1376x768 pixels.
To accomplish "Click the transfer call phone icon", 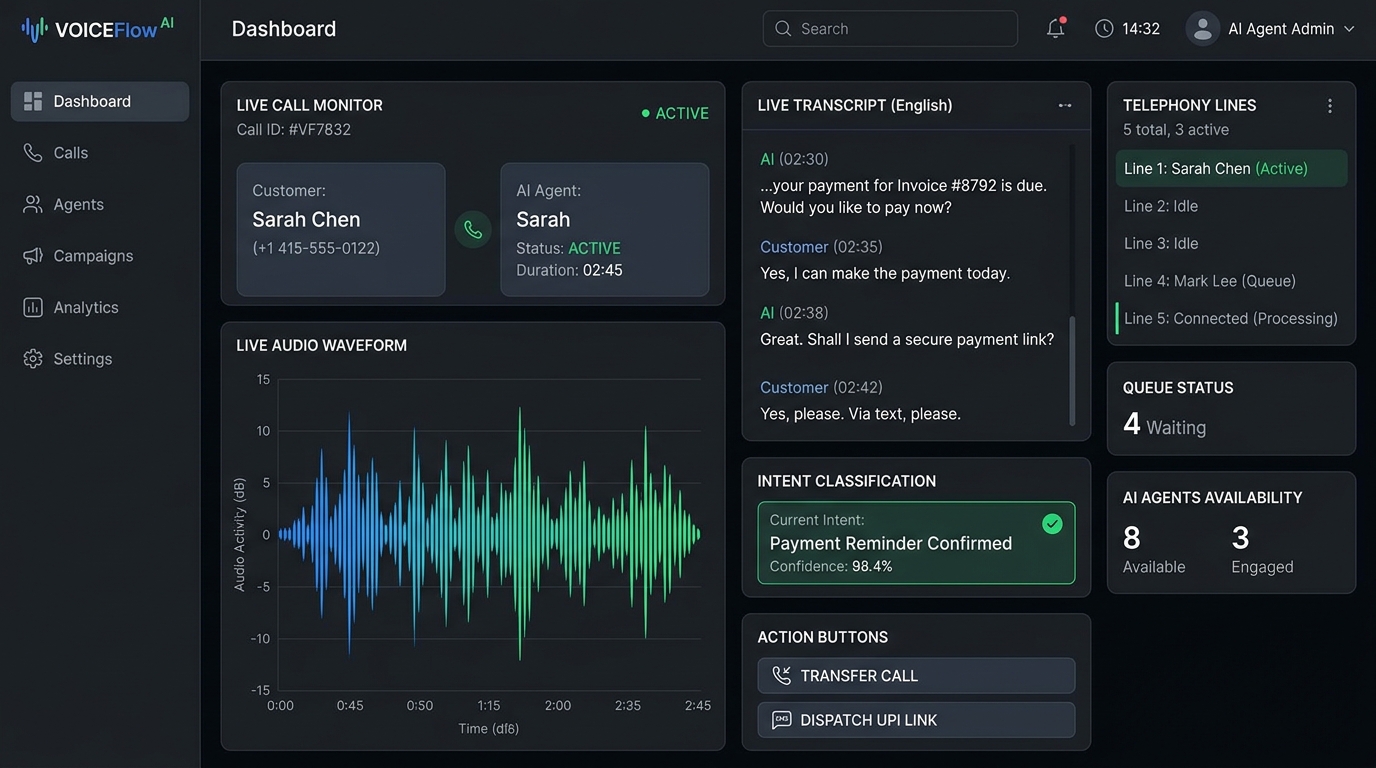I will [781, 676].
